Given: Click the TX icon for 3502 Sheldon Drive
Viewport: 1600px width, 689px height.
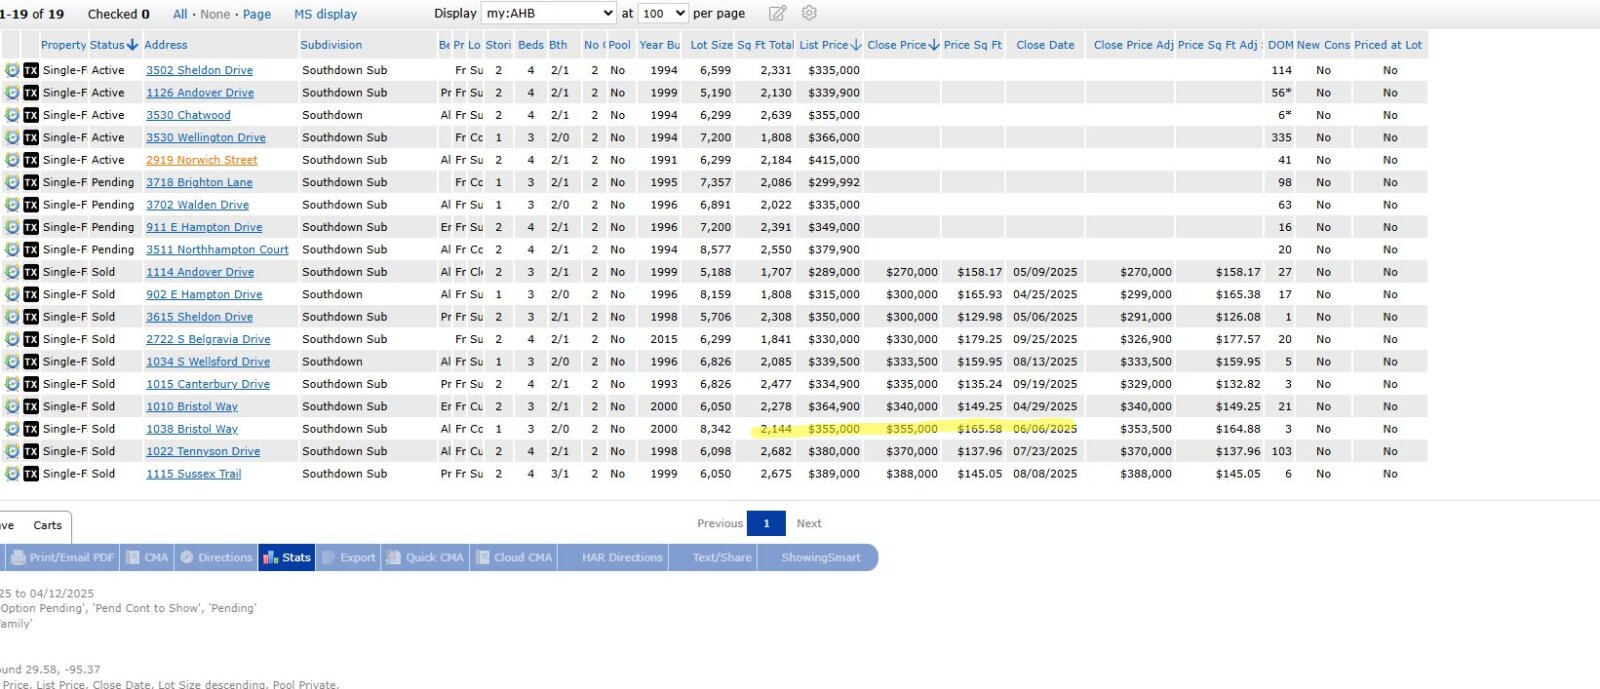Looking at the screenshot, I should pos(31,70).
